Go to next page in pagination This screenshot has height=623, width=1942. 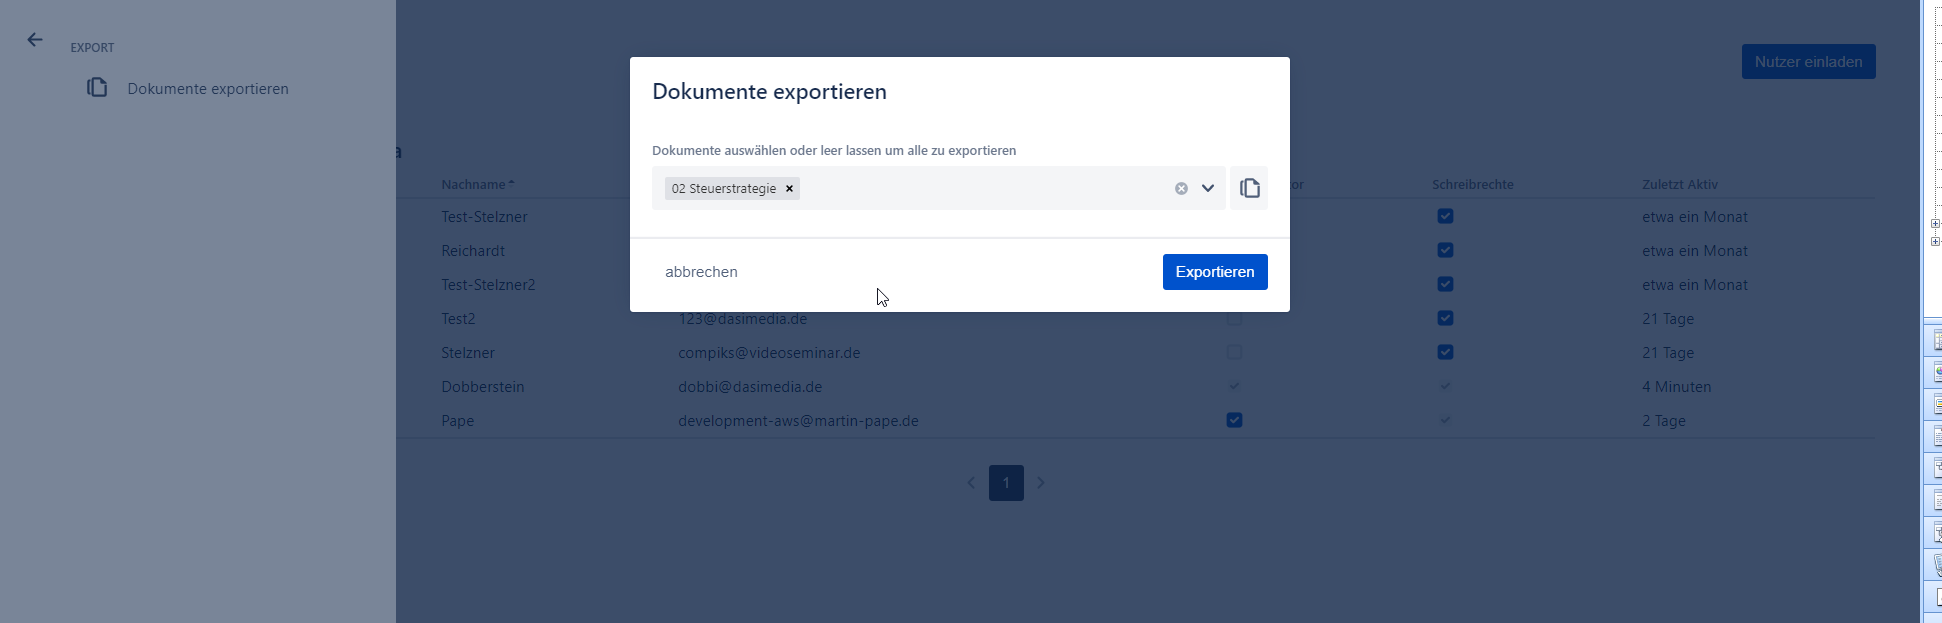point(1040,482)
